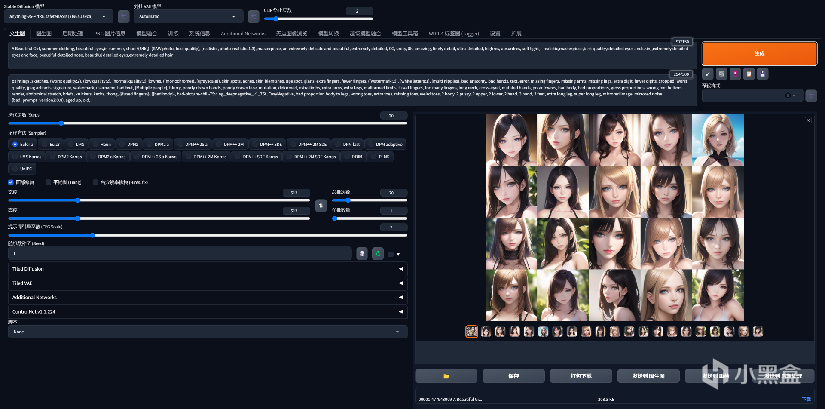Open the script dropdown showing None

coord(208,332)
